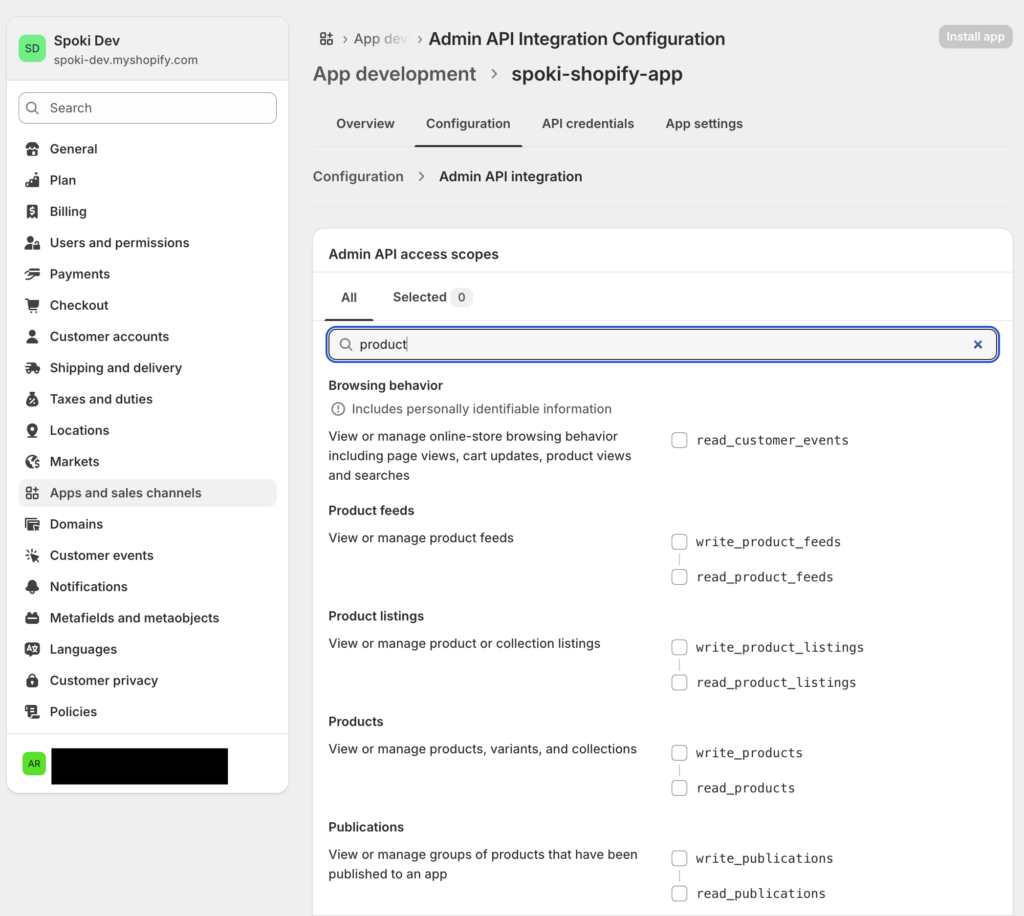The width and height of the screenshot is (1024, 916).
Task: Clear the product search with X icon
Action: [977, 344]
